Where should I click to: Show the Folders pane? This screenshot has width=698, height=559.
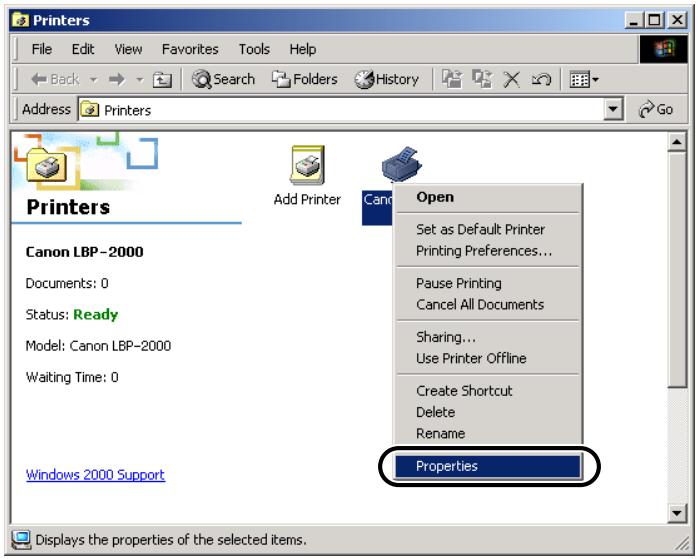pyautogui.click(x=305, y=80)
